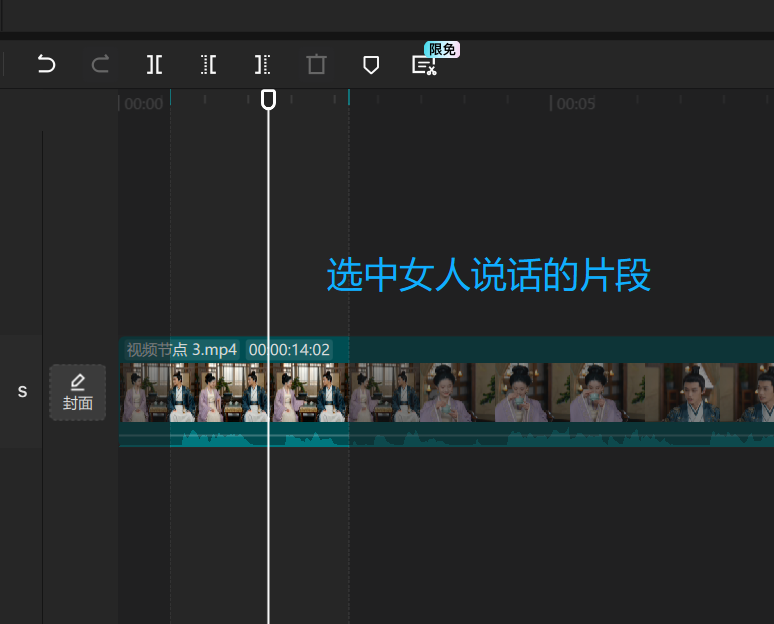Image resolution: width=774 pixels, height=624 pixels.
Task: Select the 视频节点 3.mp4 clip title
Action: 182,350
